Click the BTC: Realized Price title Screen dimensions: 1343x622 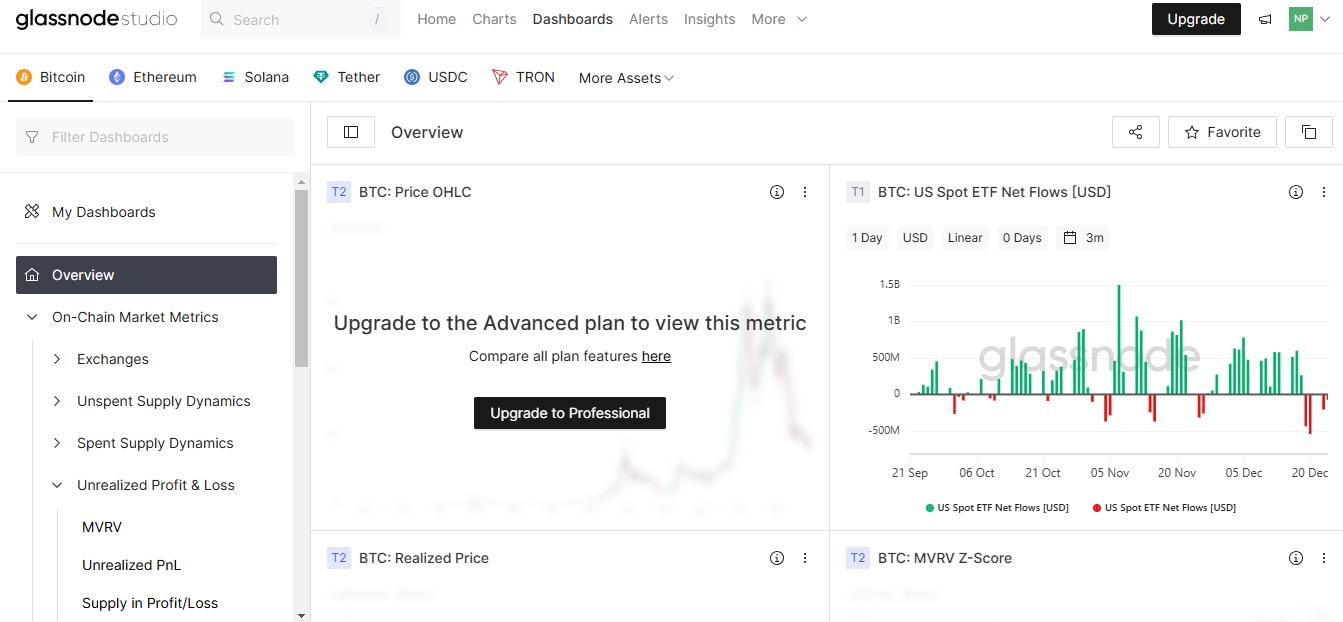pos(424,558)
